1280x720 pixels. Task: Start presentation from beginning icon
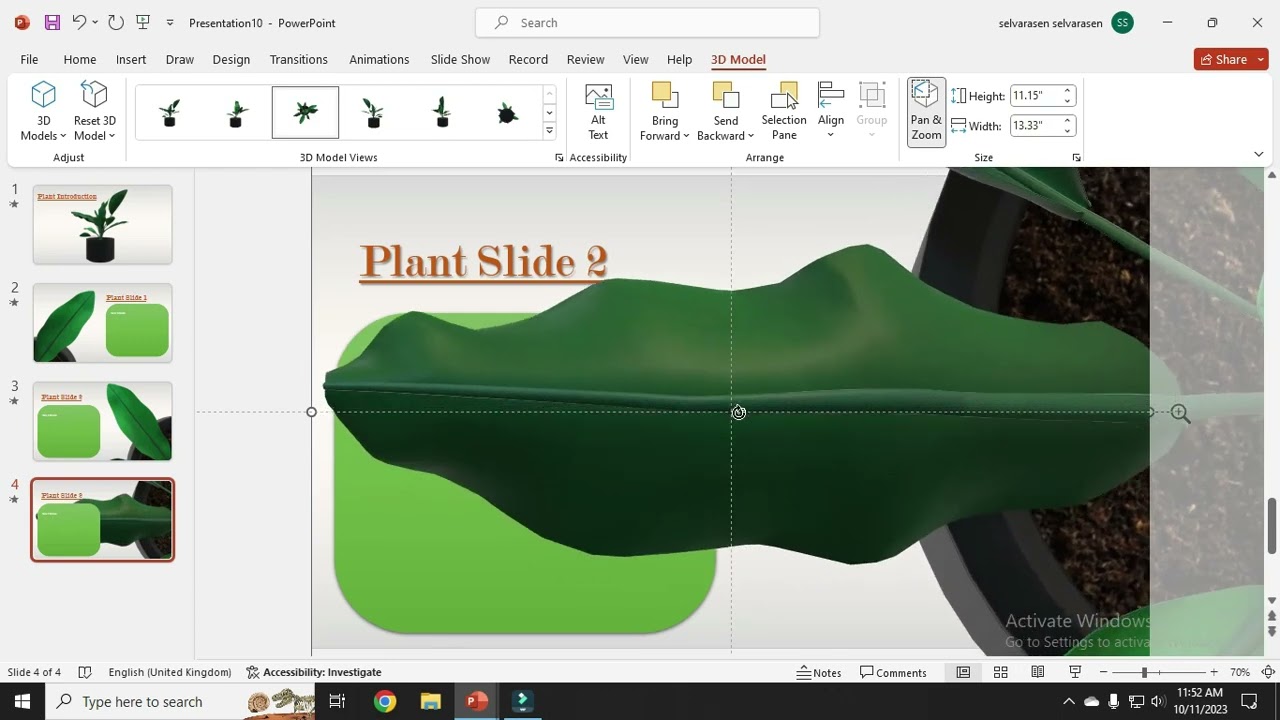click(x=143, y=22)
